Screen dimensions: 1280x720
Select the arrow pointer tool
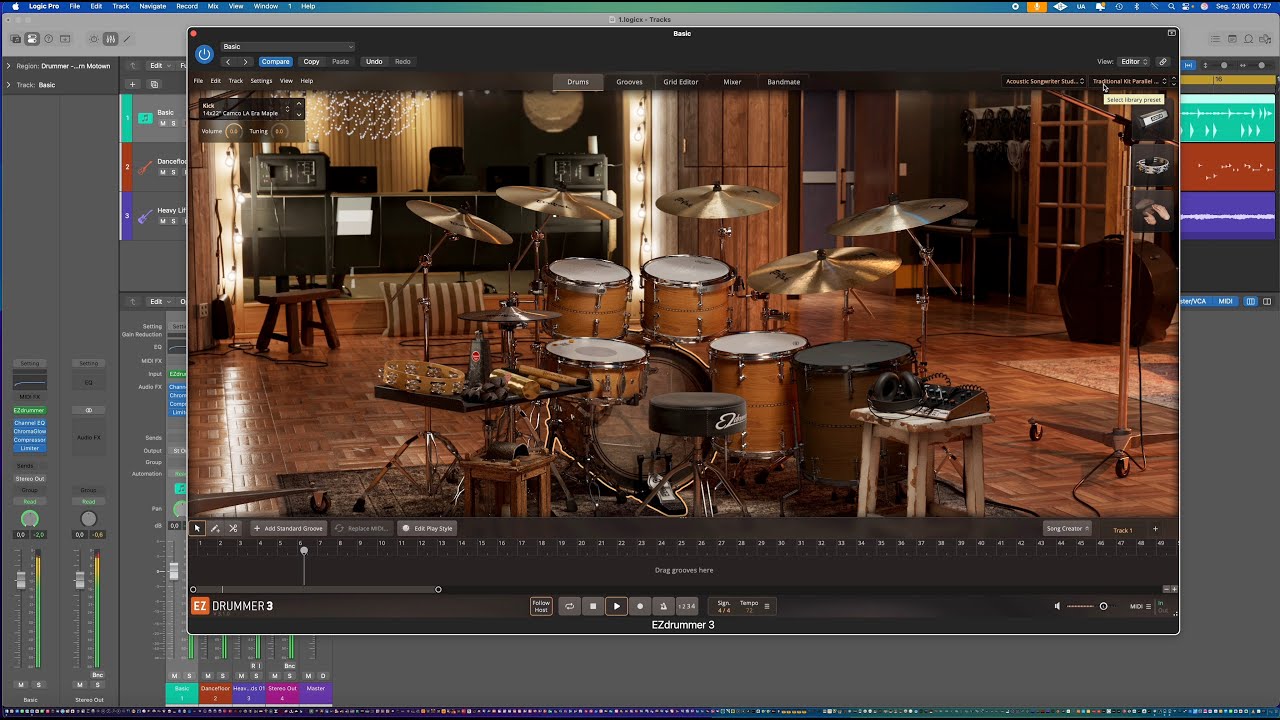coord(197,528)
